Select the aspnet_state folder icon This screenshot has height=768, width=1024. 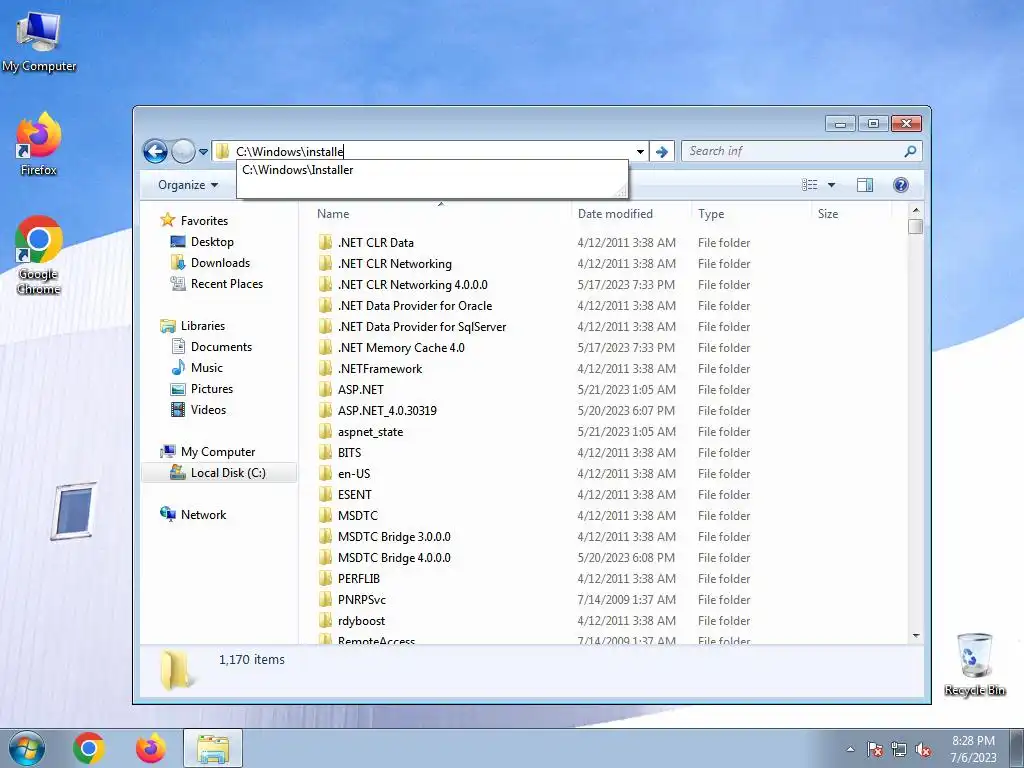(x=325, y=432)
